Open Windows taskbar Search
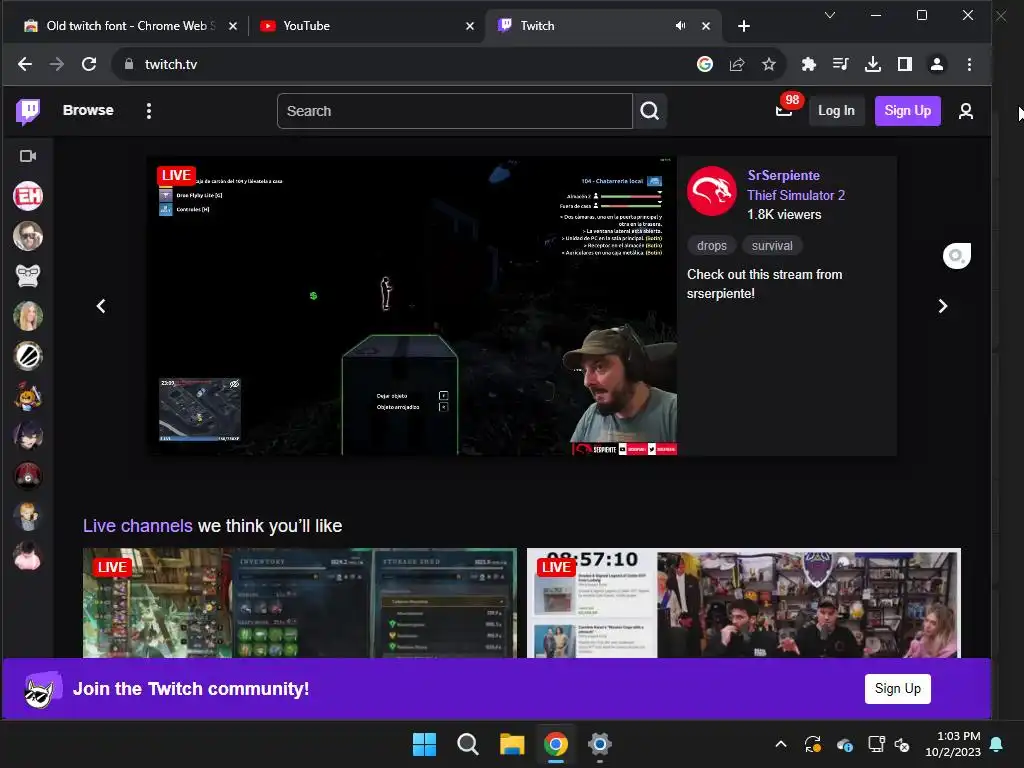 pos(468,744)
